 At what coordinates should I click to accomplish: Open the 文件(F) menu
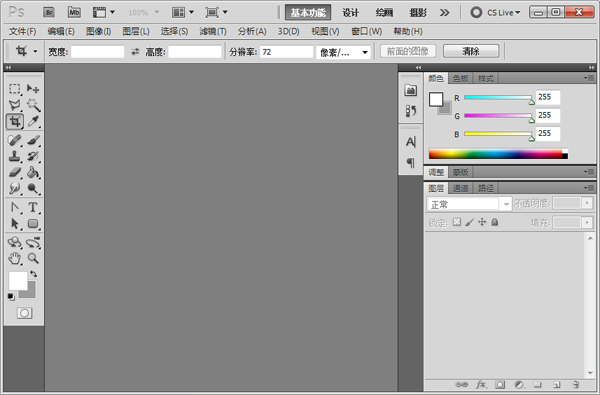tap(23, 31)
